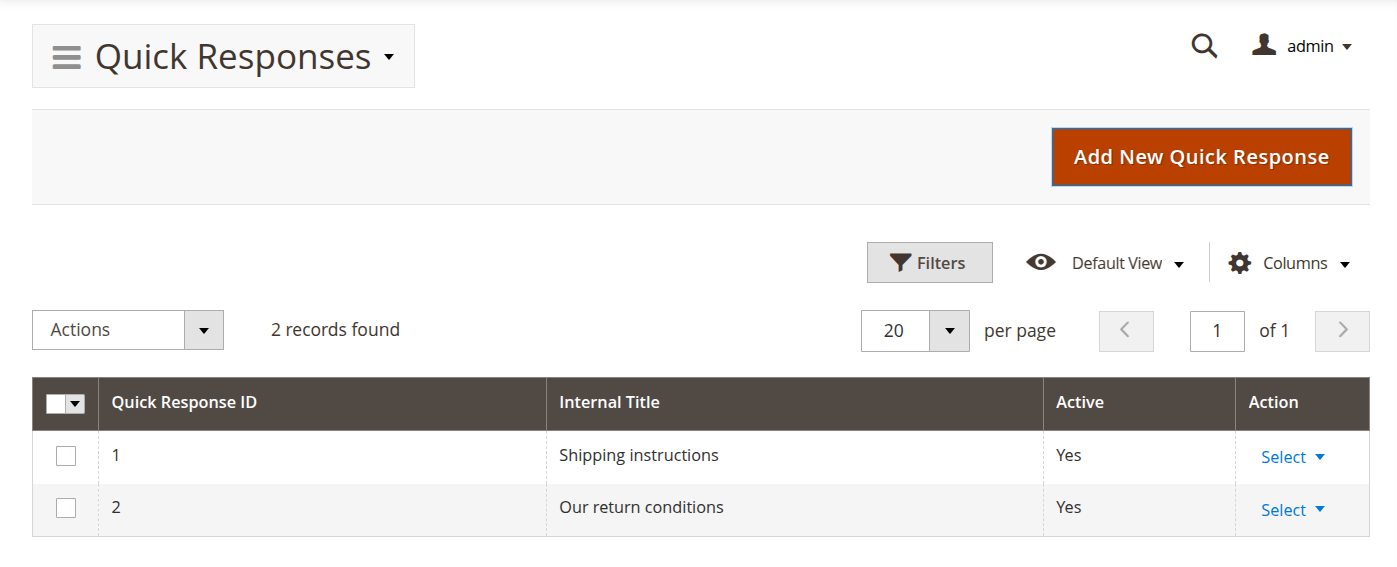Go to previous page arrow
Viewport: 1397px width, 567px height.
1125,331
